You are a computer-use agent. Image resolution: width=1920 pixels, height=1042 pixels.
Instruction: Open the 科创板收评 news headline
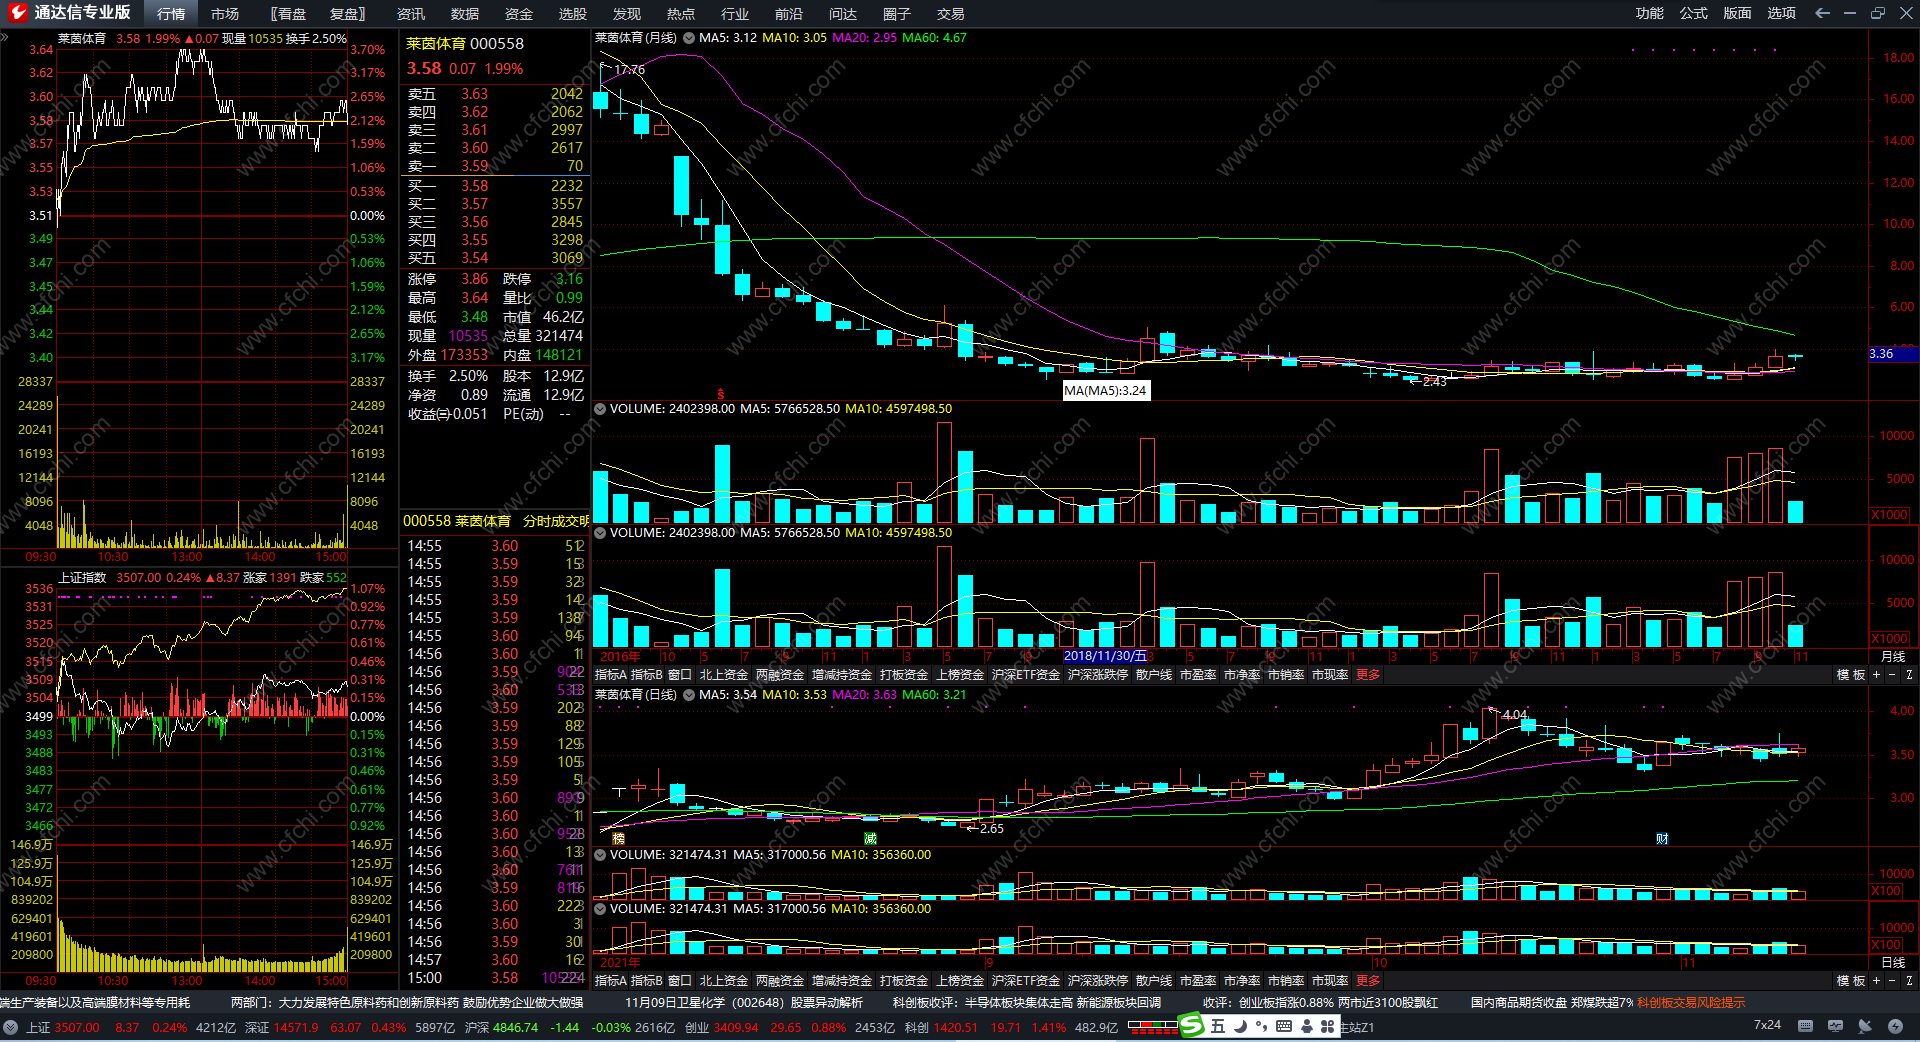1027,1002
